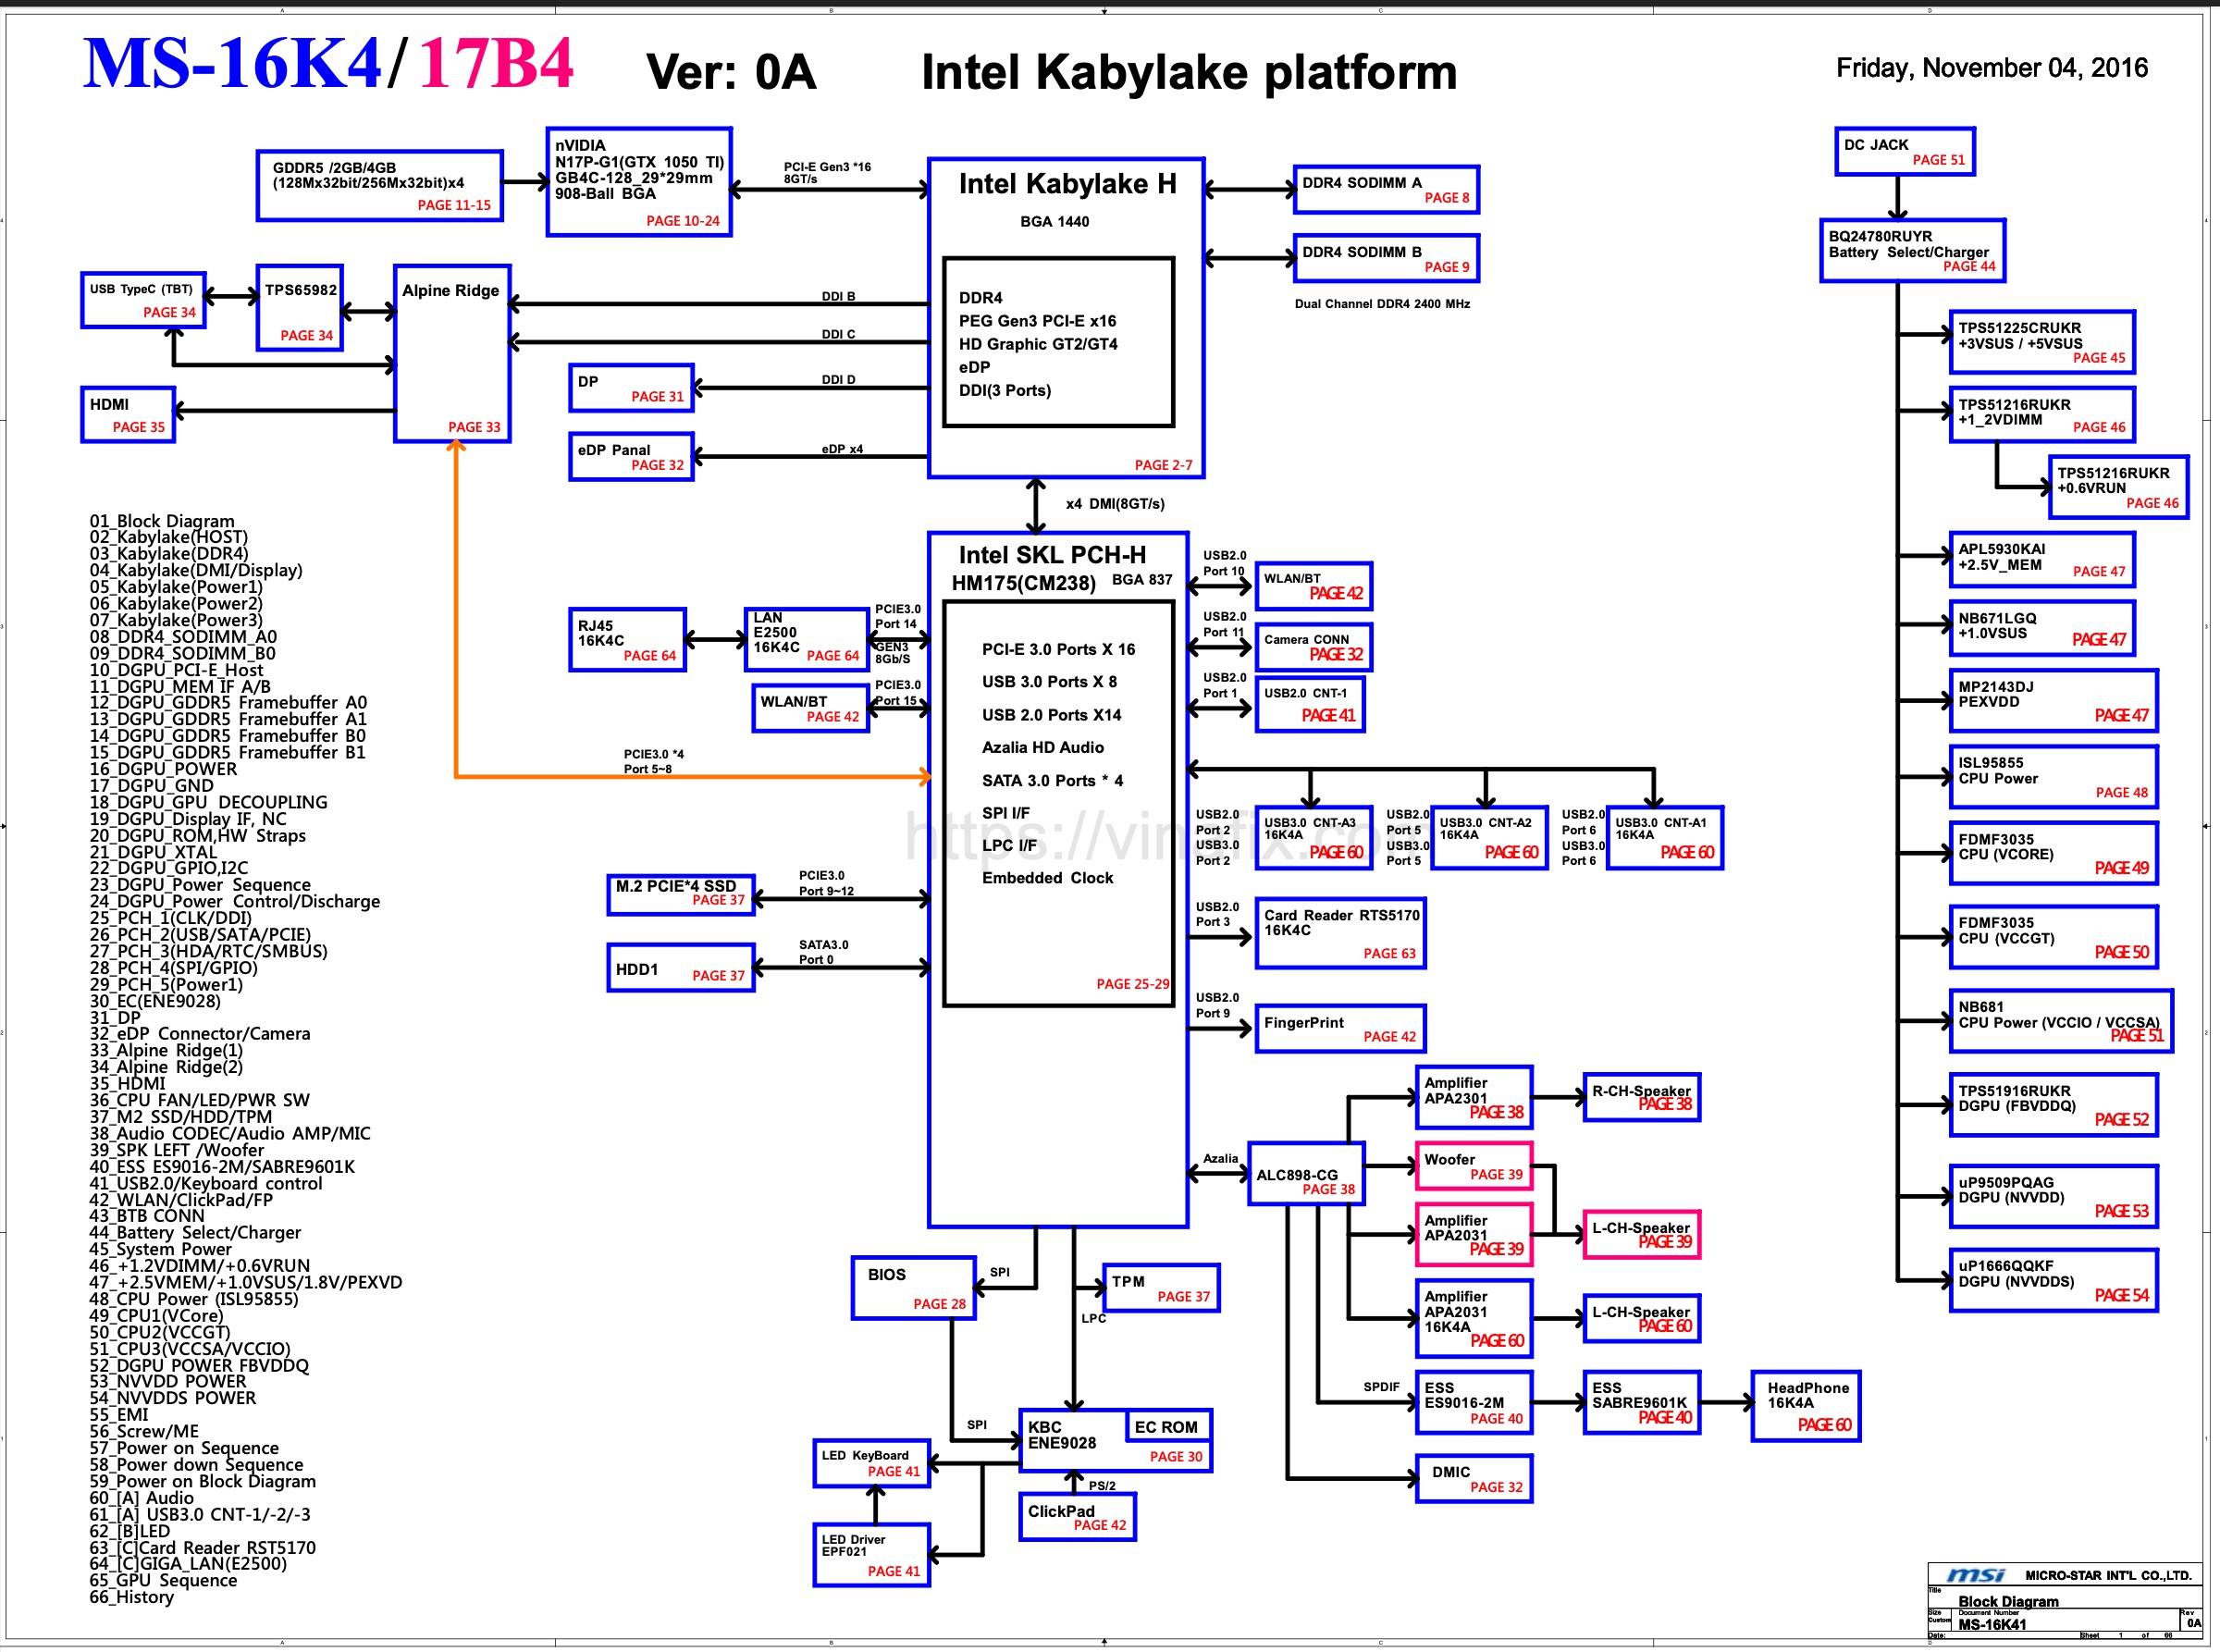This screenshot has width=2220, height=1652.
Task: Click the TPS51916RUKR DGPU (FBVDDQ) block
Action: tap(2054, 1105)
